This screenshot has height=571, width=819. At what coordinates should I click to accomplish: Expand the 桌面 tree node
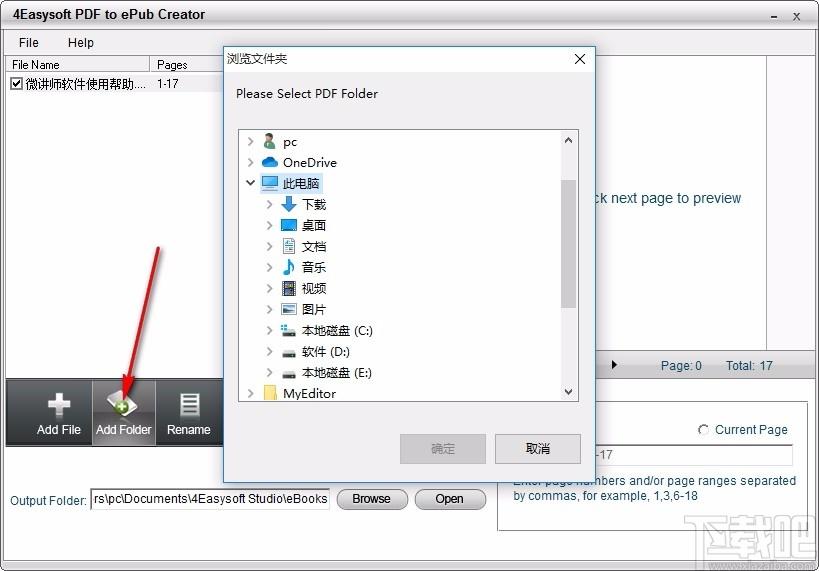tap(270, 225)
